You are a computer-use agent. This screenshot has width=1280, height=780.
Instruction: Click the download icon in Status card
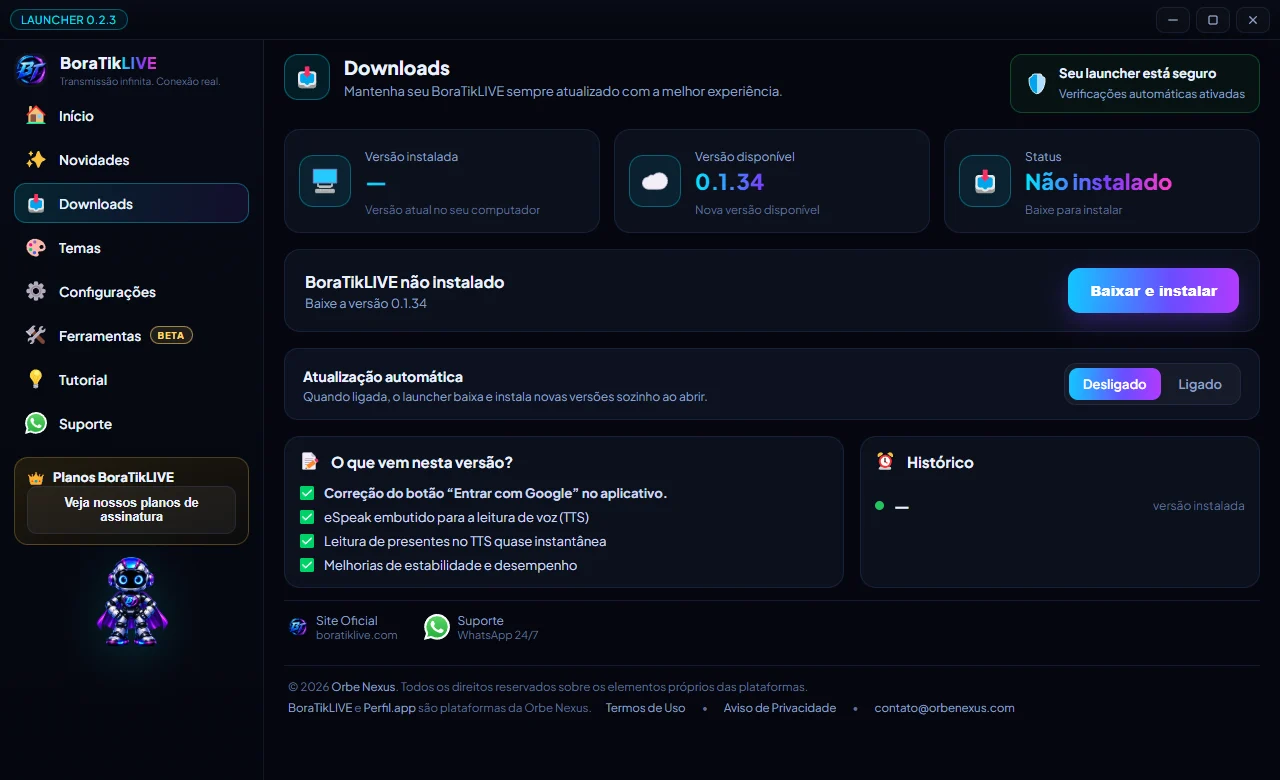(985, 181)
